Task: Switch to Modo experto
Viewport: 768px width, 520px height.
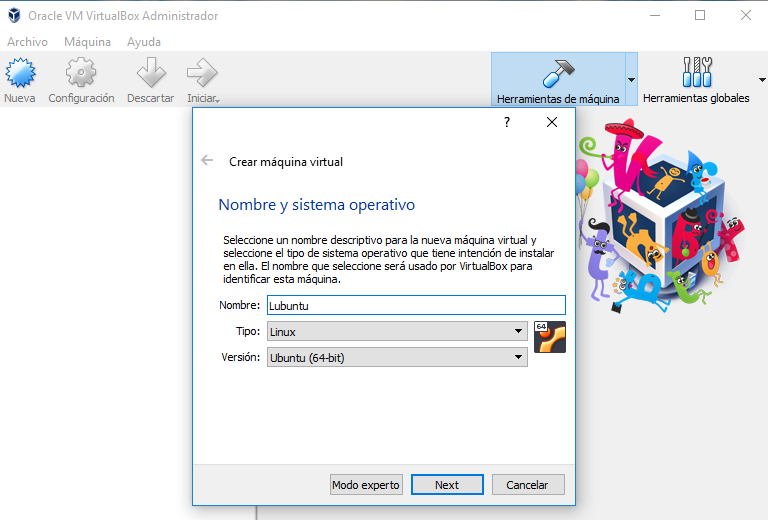Action: coord(366,485)
